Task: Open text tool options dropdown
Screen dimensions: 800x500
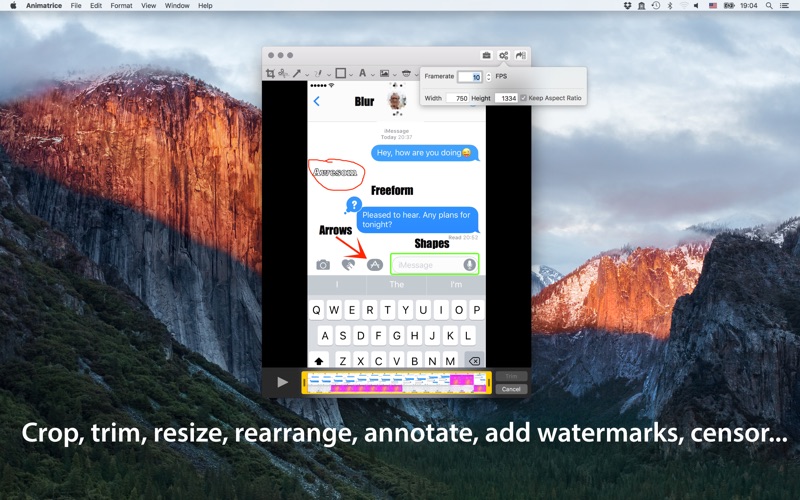Action: click(x=373, y=74)
